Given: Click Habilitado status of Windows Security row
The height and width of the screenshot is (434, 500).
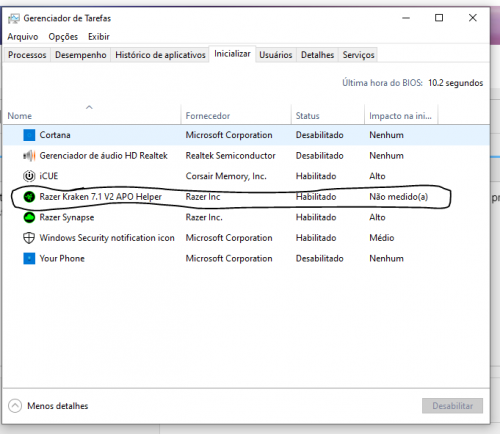Looking at the screenshot, I should [316, 238].
